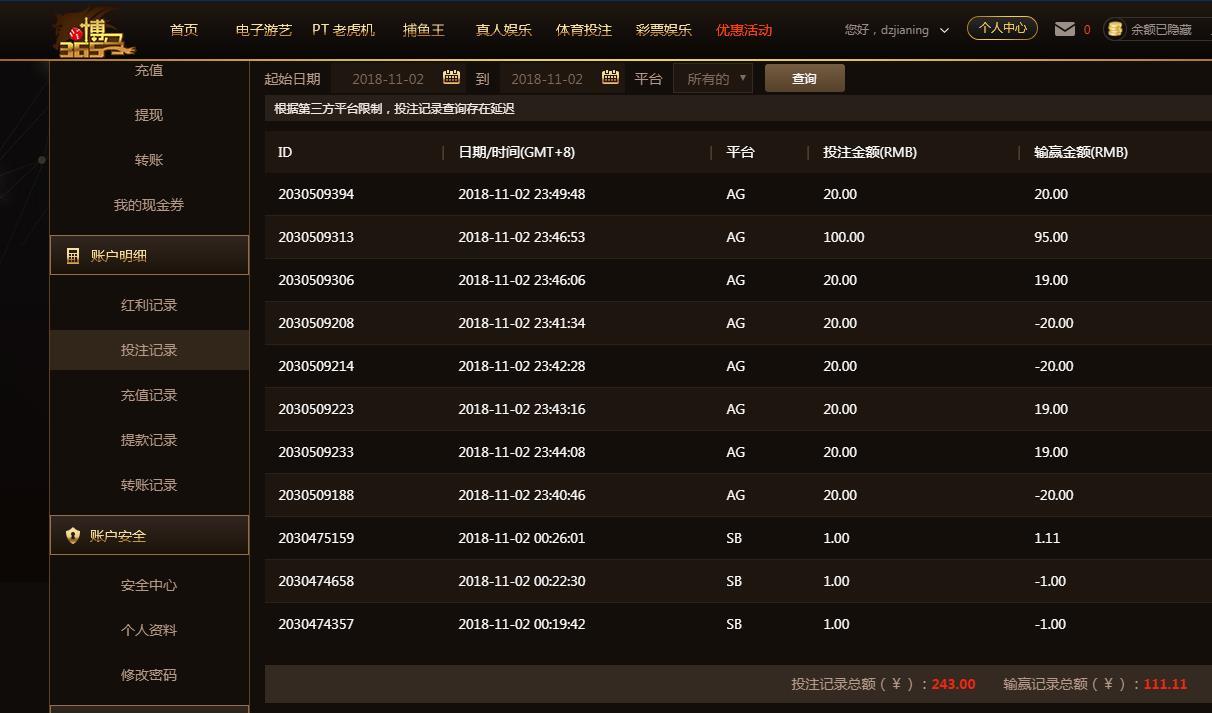Expand the dzjianing username chevron

(944, 31)
